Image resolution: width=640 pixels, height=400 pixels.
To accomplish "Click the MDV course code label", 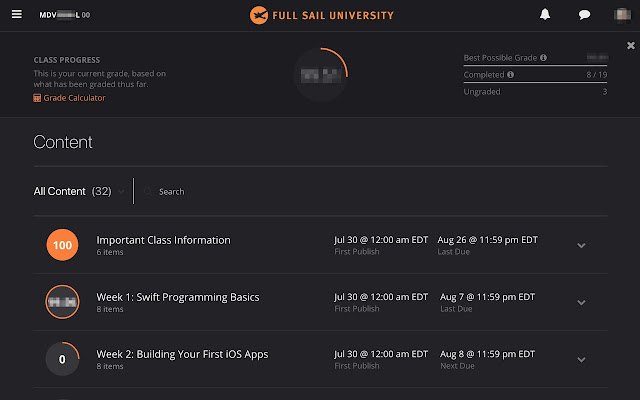I will [x=64, y=15].
